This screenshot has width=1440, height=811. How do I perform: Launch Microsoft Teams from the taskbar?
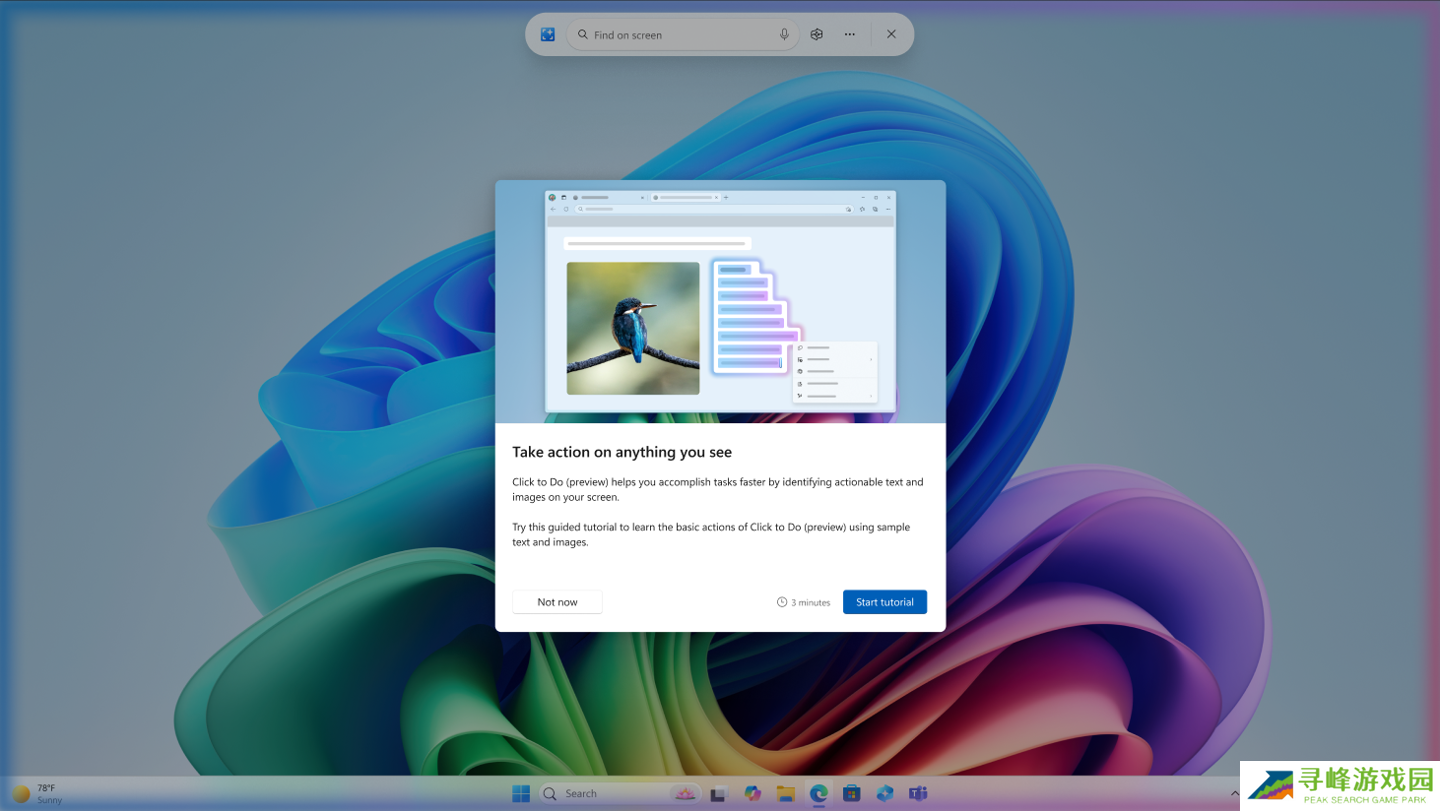click(918, 793)
